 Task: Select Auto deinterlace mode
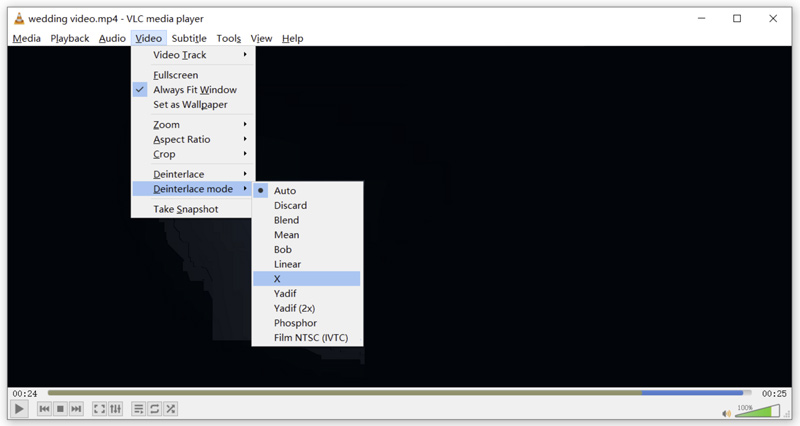coord(307,190)
